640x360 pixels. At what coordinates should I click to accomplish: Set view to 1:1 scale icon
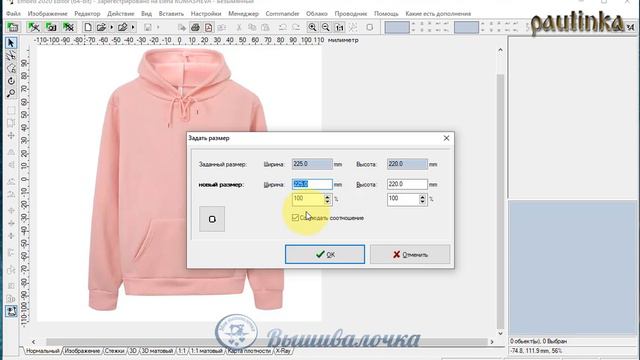(x=339, y=27)
